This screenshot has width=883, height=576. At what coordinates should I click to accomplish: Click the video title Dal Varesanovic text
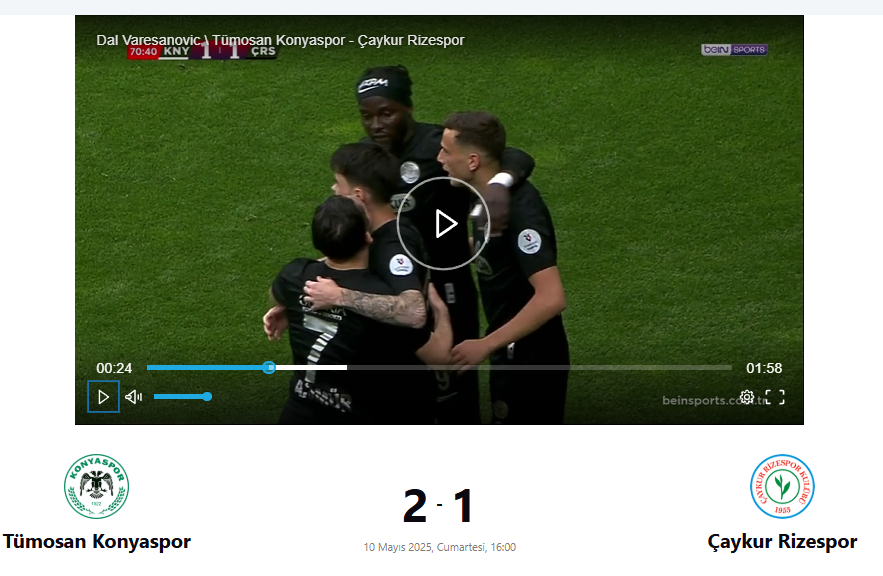tap(148, 41)
